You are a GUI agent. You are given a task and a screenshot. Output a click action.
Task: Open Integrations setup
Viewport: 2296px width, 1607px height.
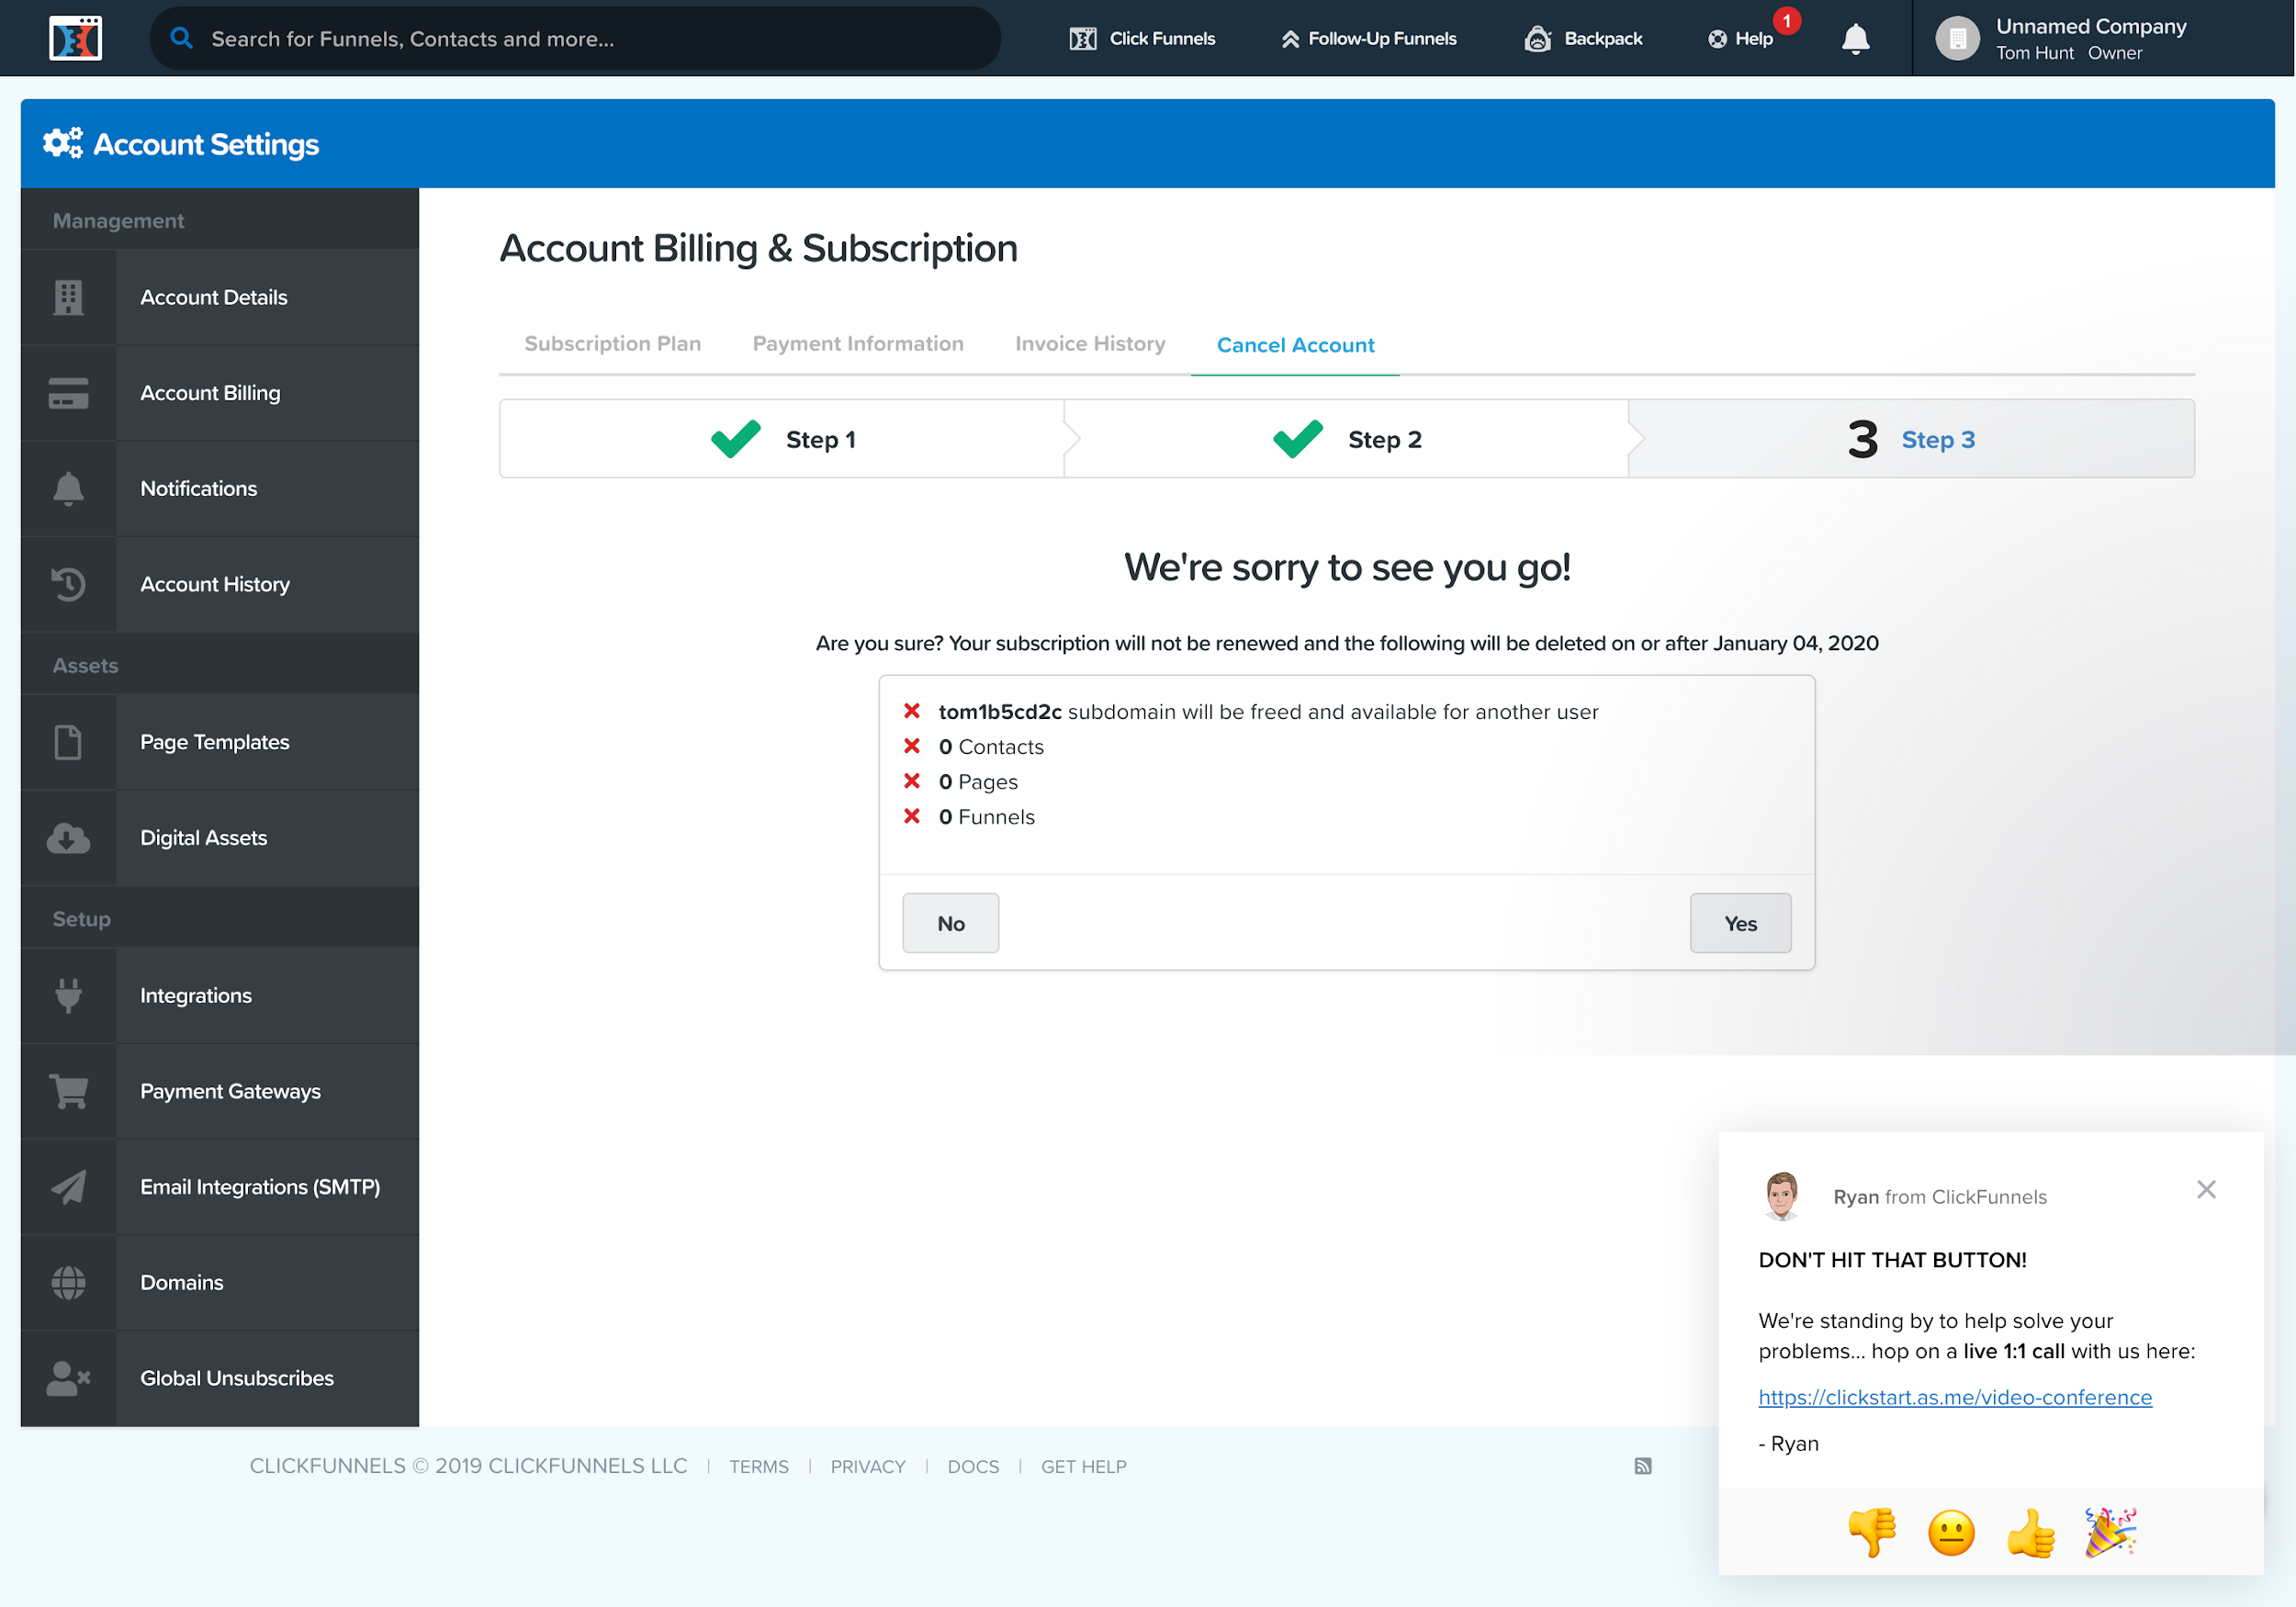tap(220, 995)
